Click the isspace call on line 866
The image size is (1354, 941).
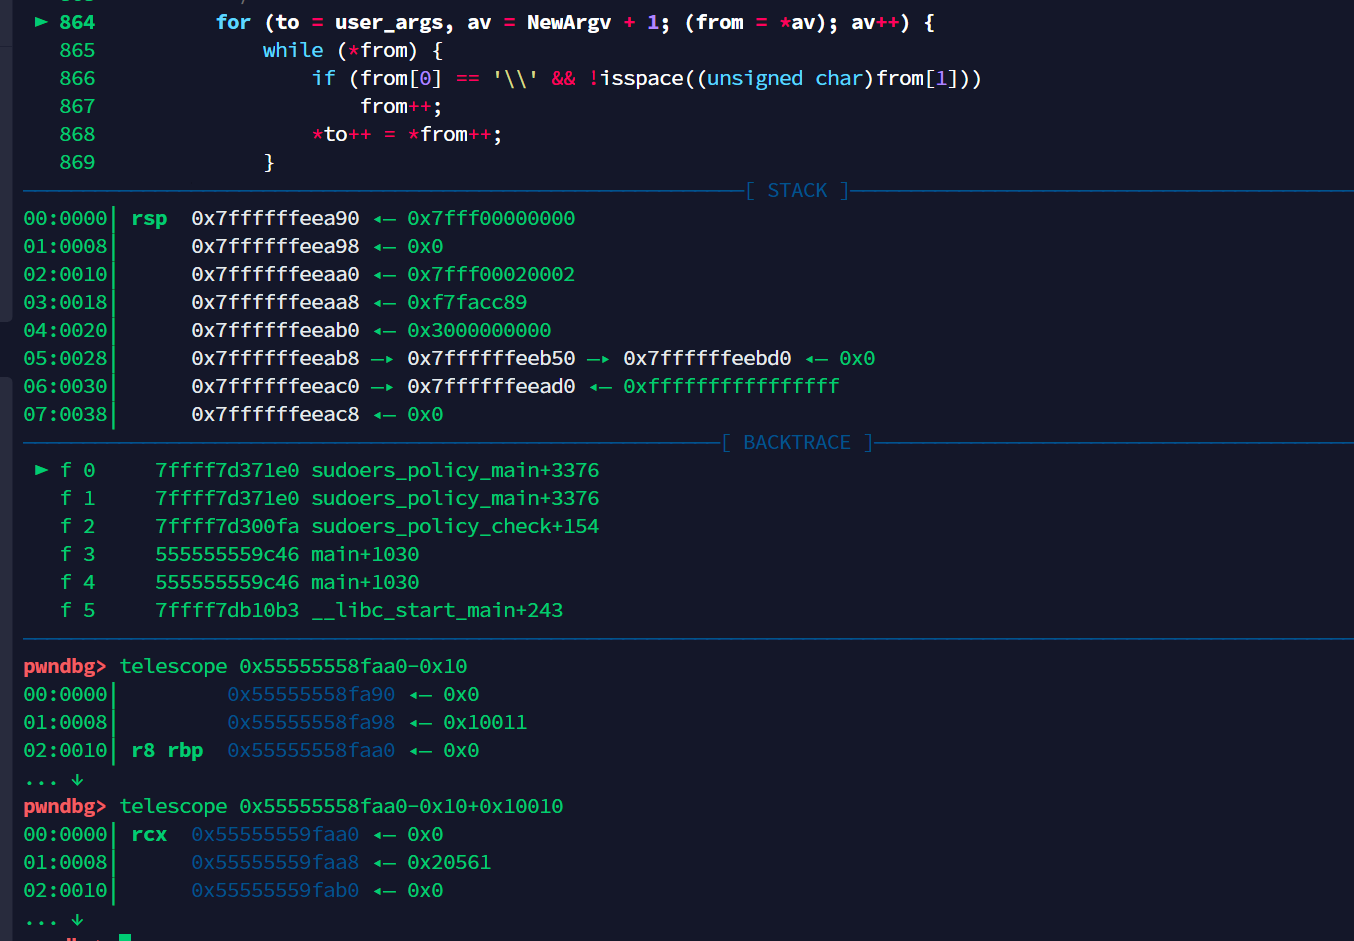(x=641, y=78)
